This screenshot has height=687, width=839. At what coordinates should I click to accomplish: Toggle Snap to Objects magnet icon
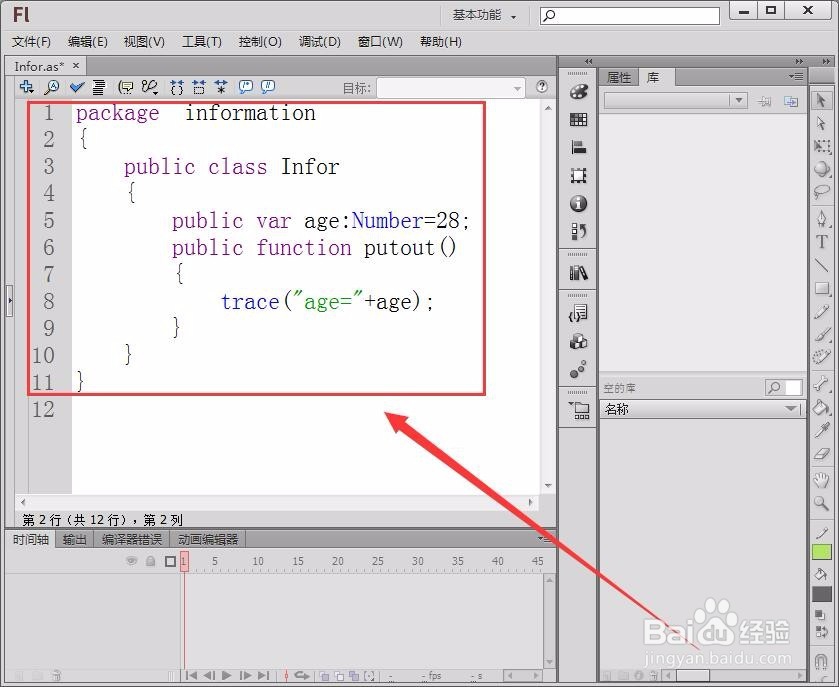(821, 662)
